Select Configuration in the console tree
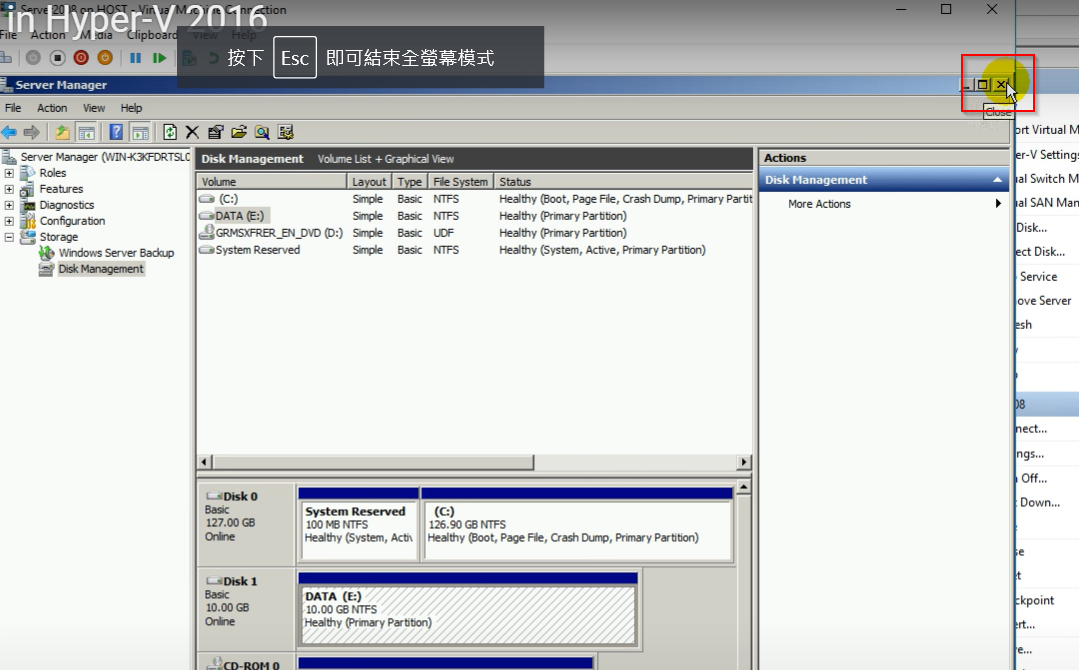 72,221
